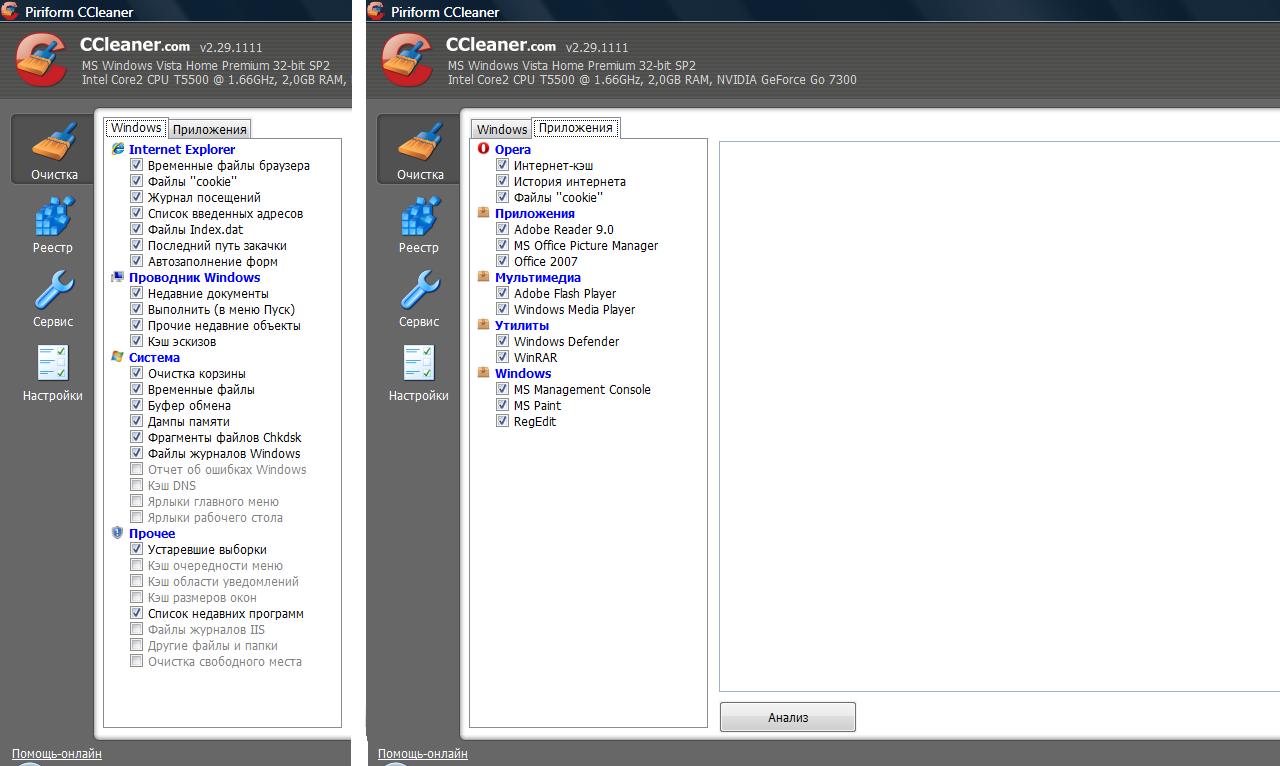This screenshot has width=1280, height=766.
Task: Uncheck Opera История интернета checkbox
Action: pos(503,181)
